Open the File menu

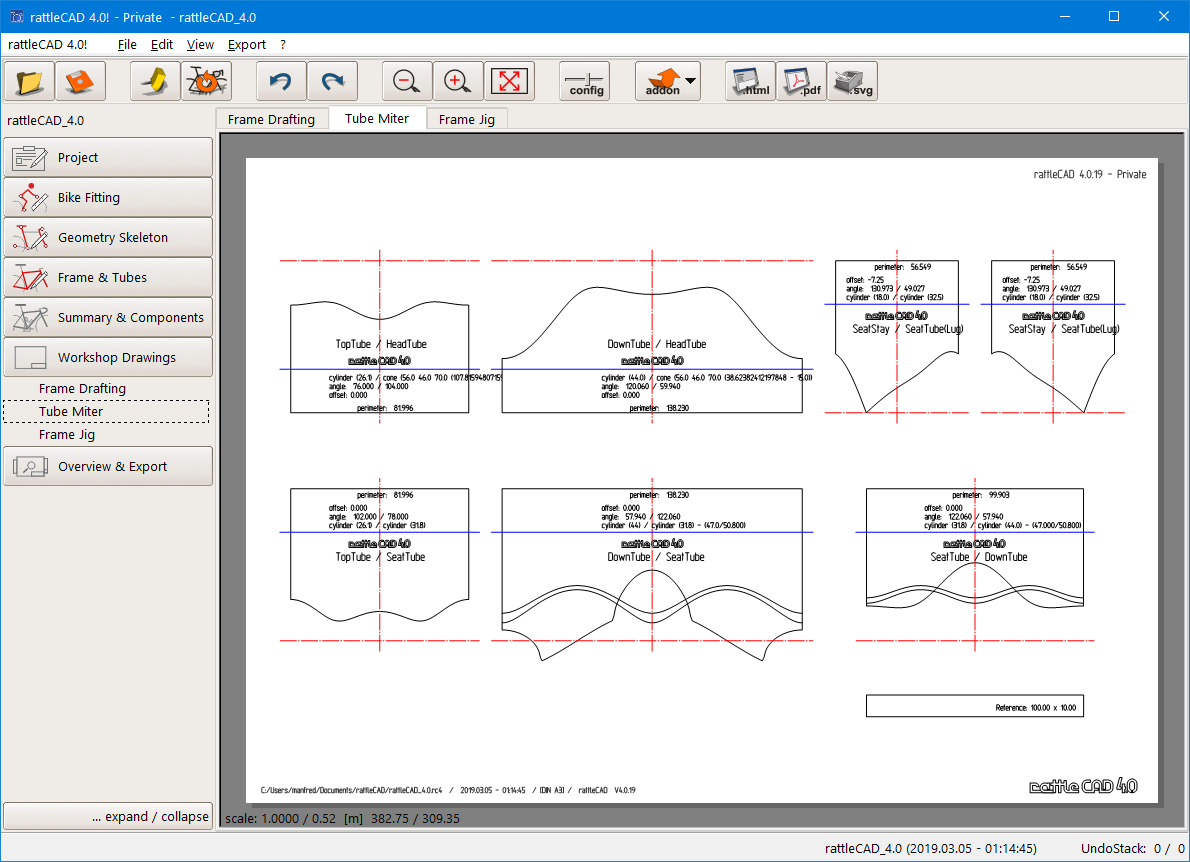point(128,45)
